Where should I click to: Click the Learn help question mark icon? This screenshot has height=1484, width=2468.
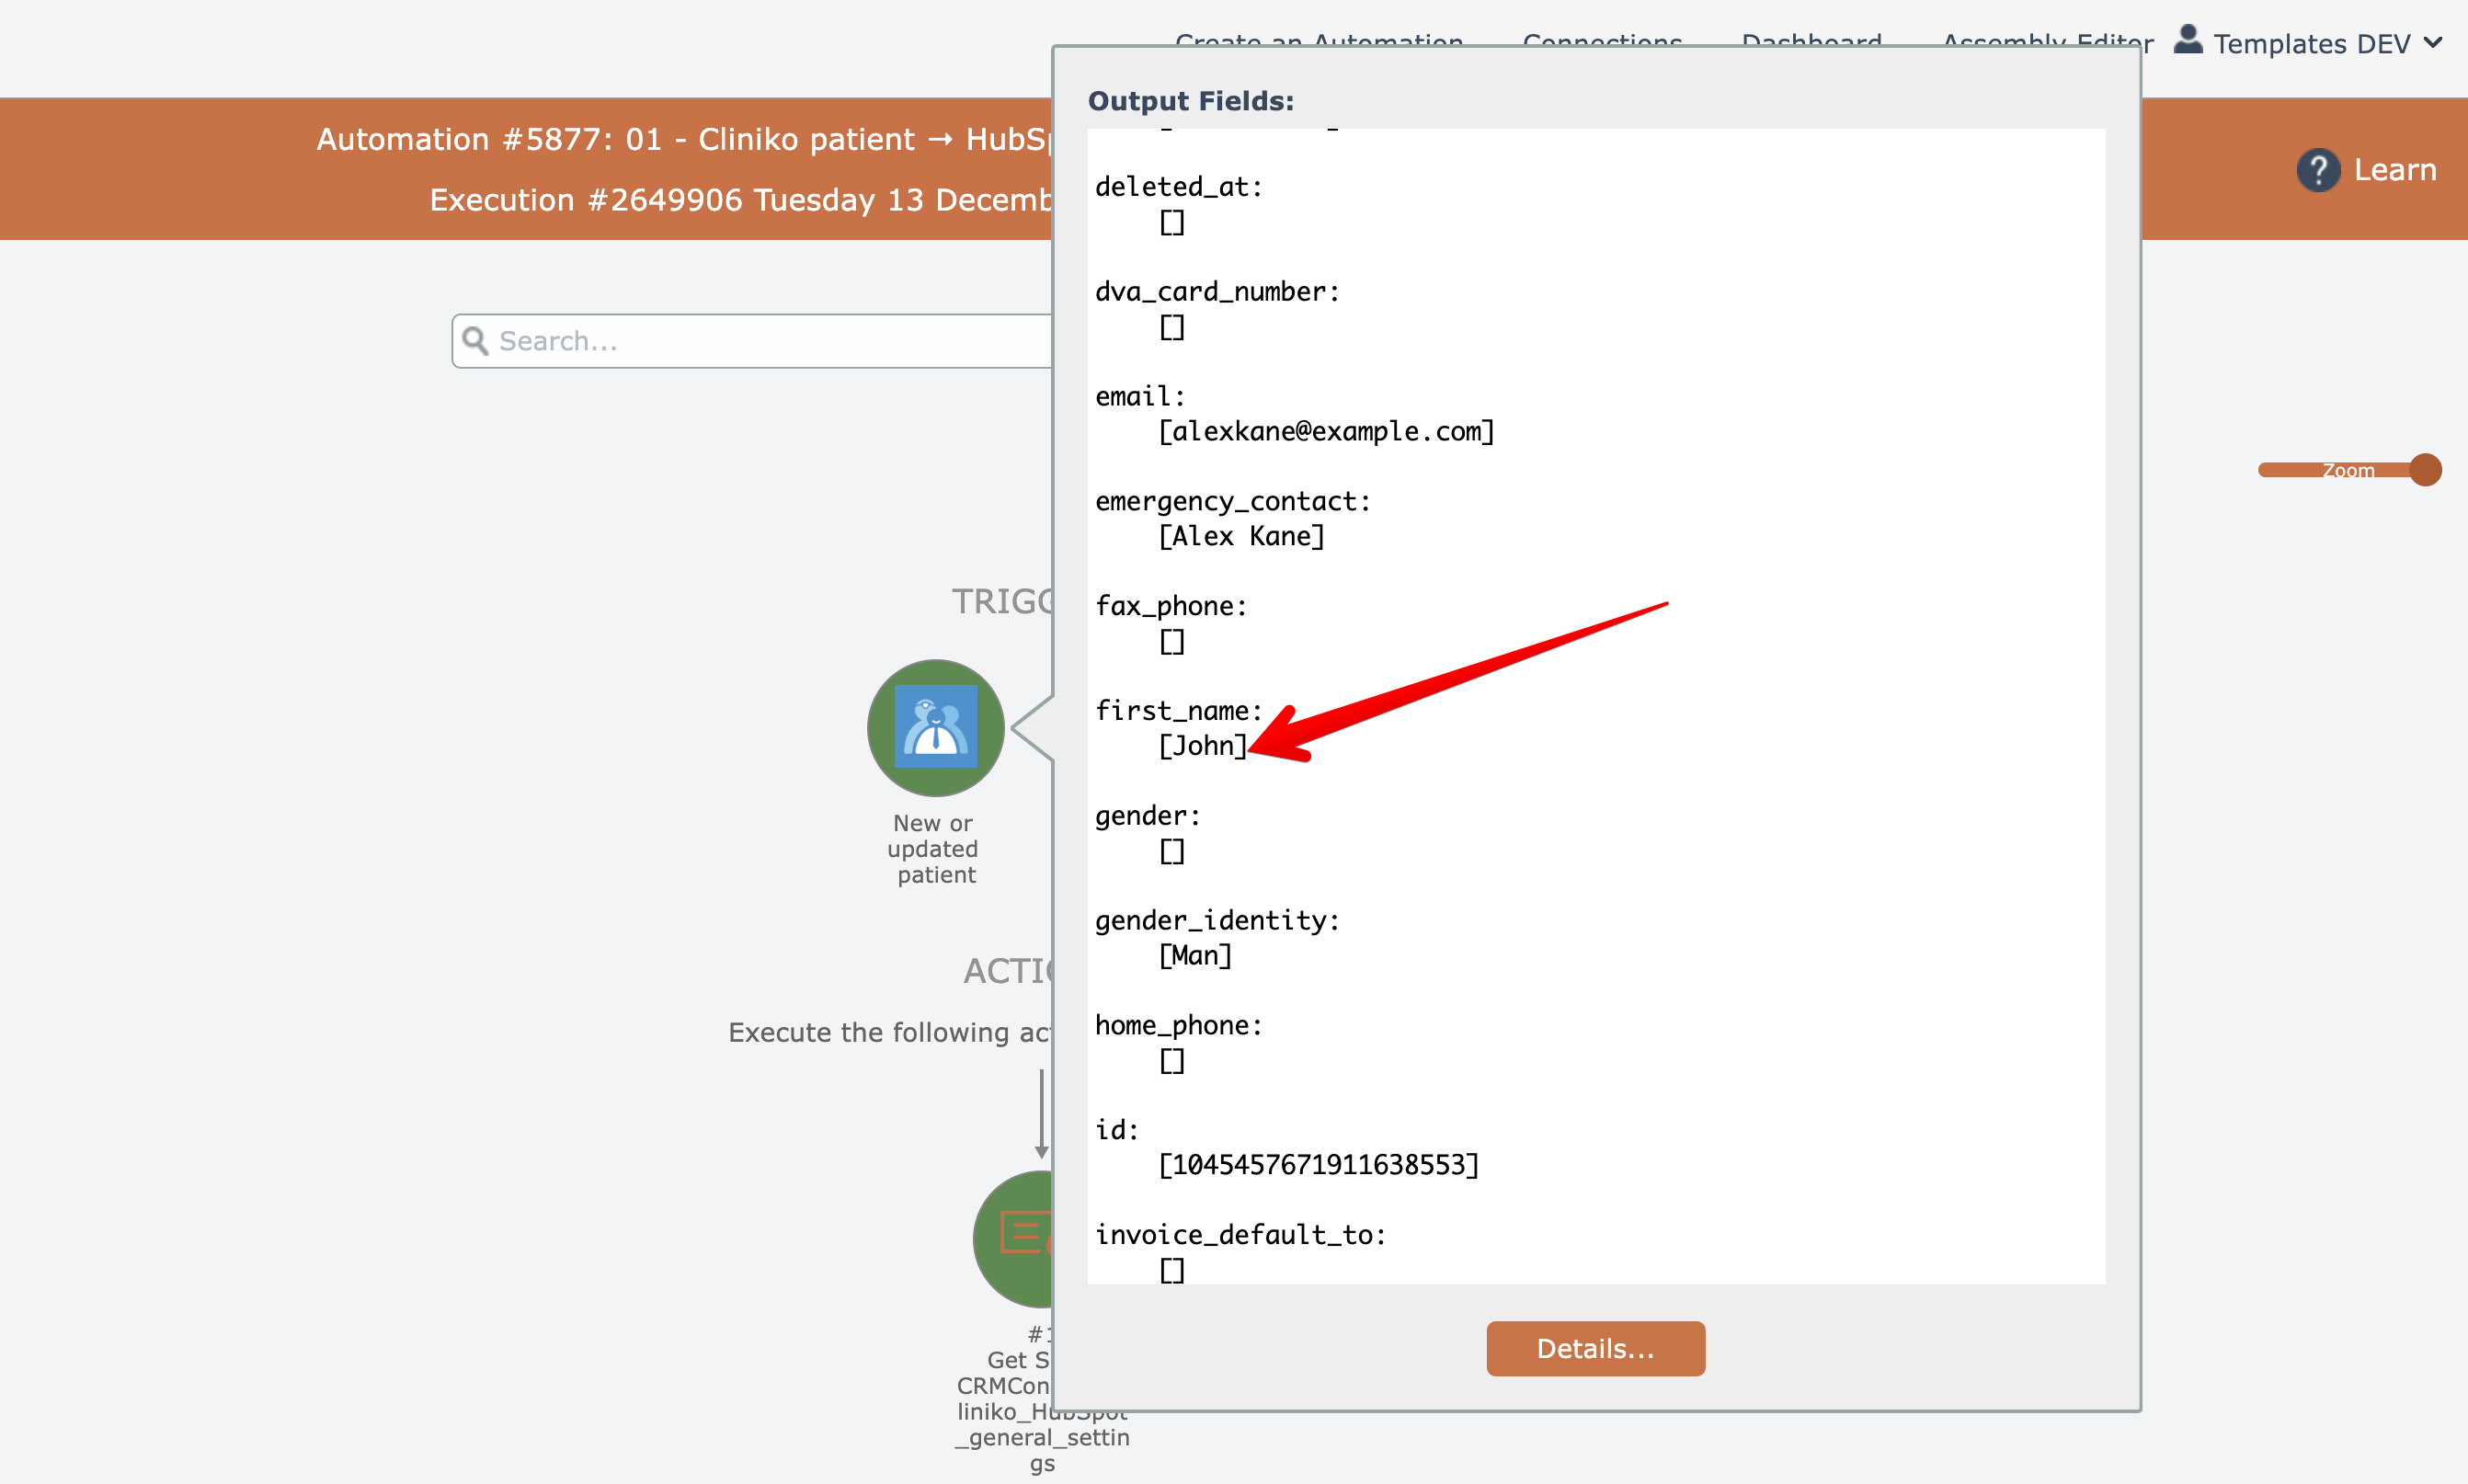pos(2317,170)
